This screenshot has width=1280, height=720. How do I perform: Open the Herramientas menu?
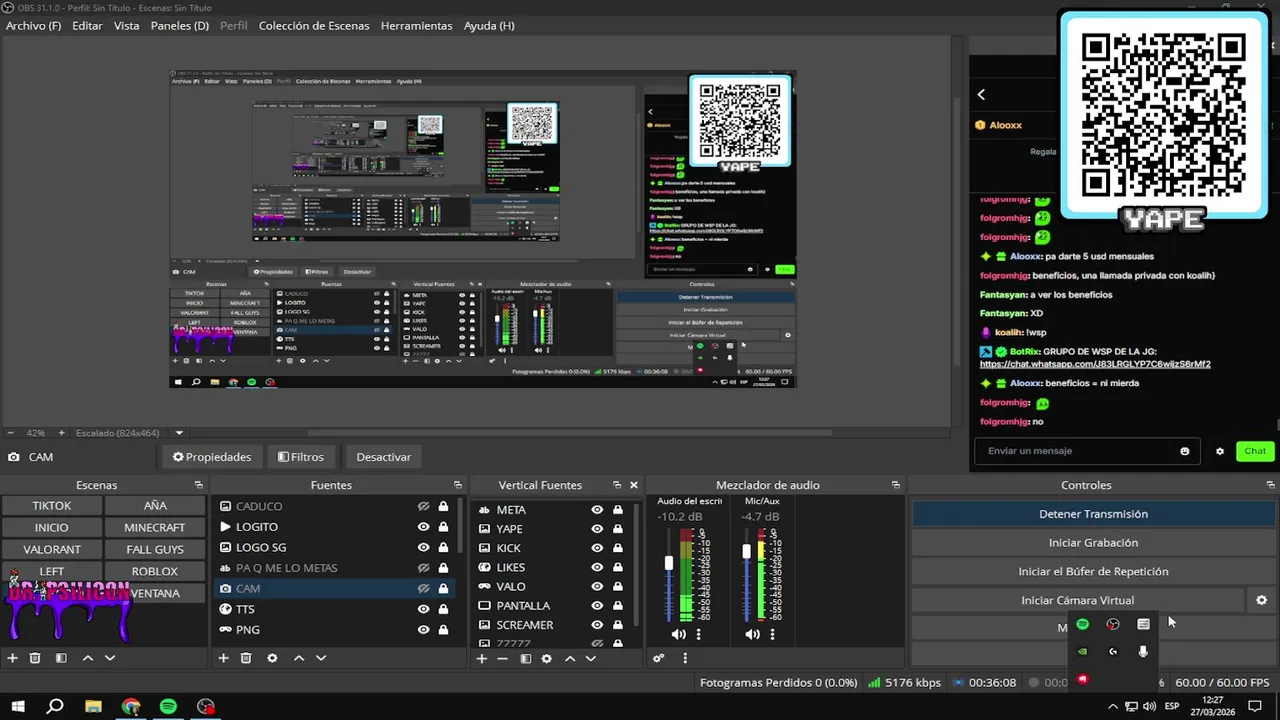pyautogui.click(x=416, y=25)
